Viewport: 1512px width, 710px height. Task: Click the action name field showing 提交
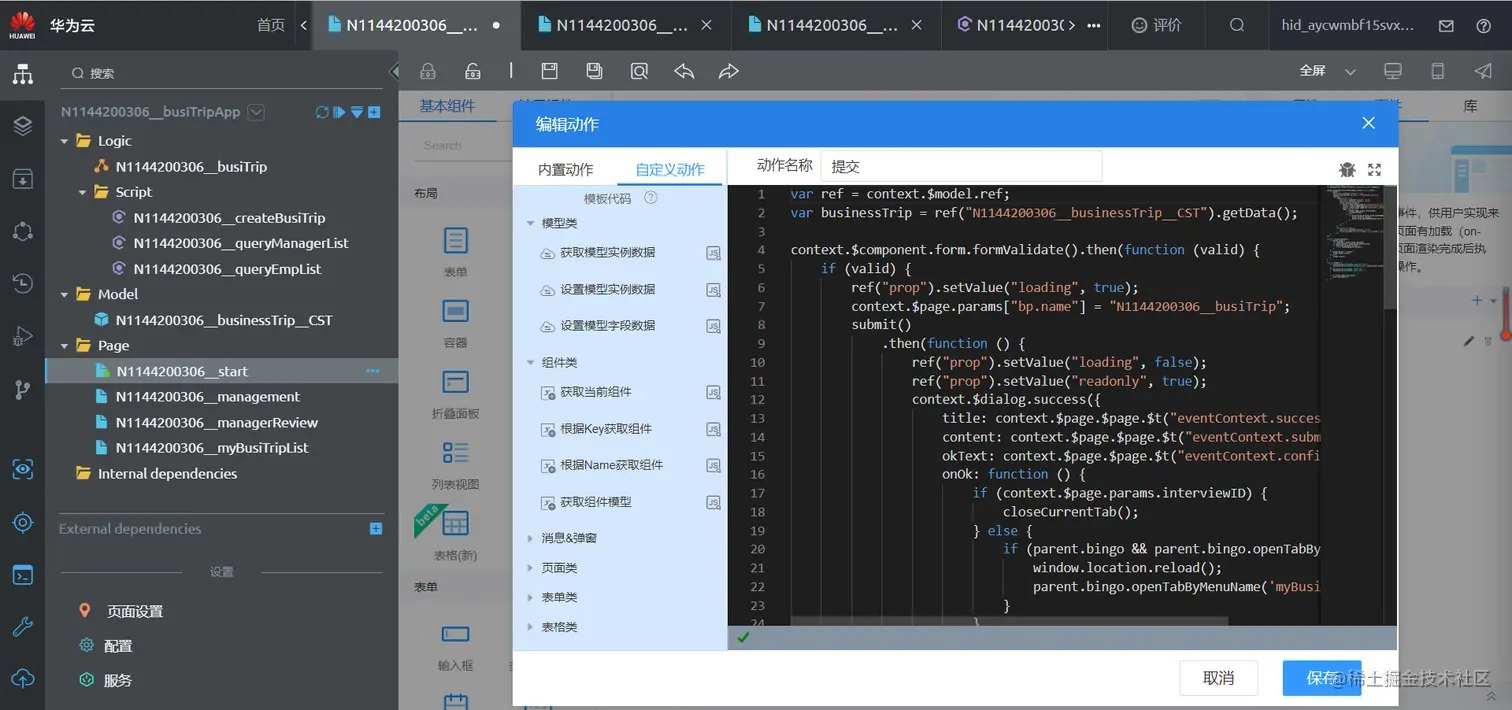click(960, 165)
